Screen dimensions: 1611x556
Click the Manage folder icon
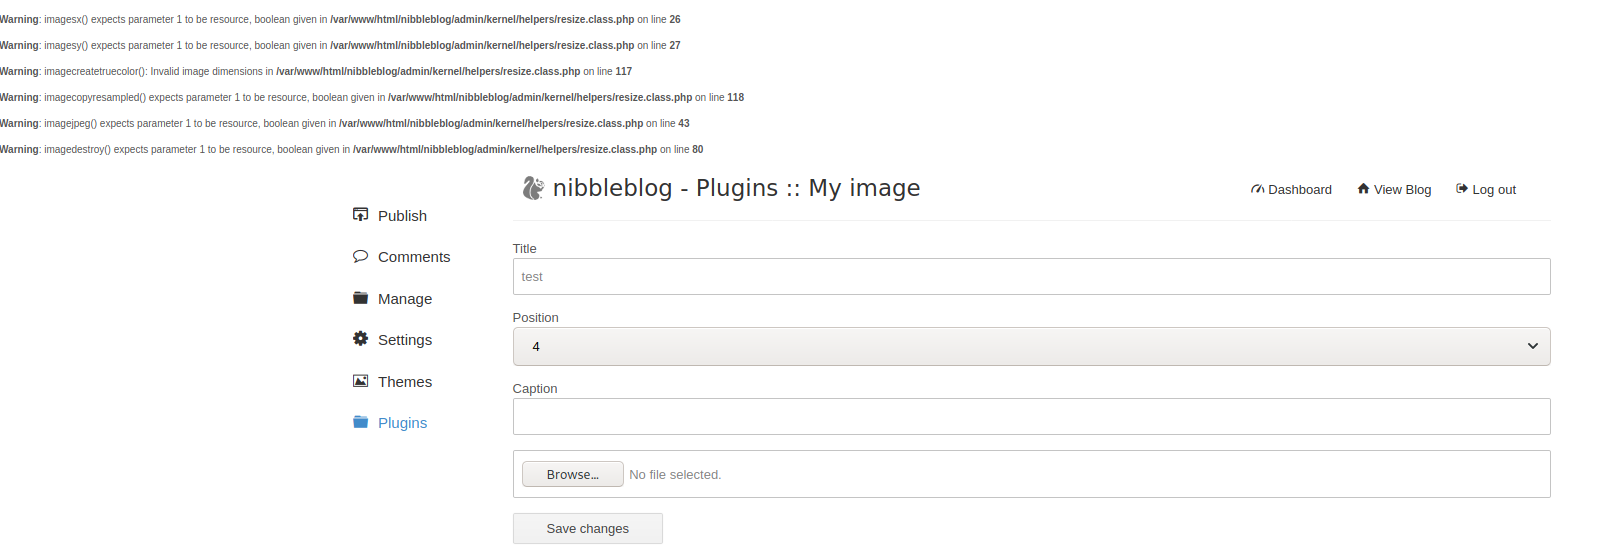pyautogui.click(x=360, y=298)
